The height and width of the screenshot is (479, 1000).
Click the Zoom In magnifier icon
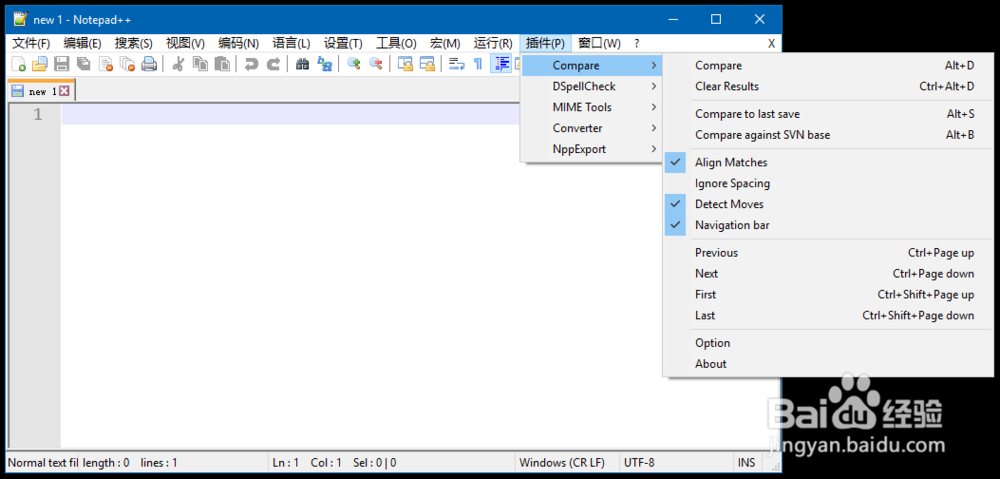354,63
